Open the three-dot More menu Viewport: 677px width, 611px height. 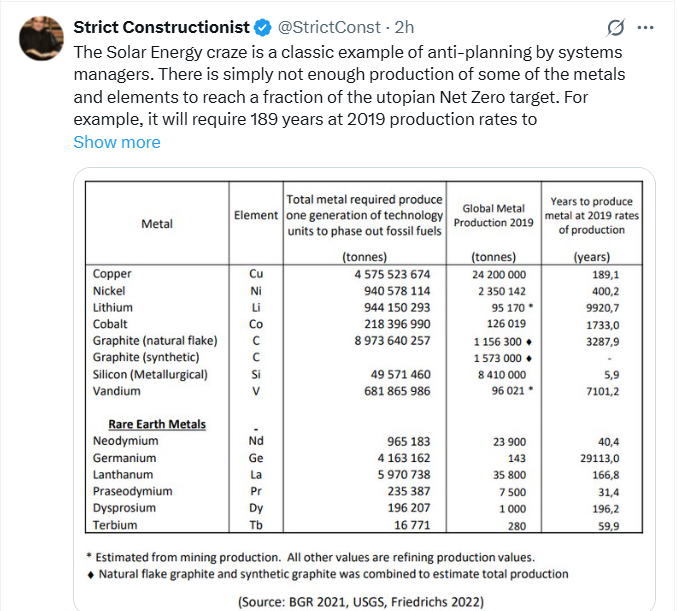click(x=646, y=27)
